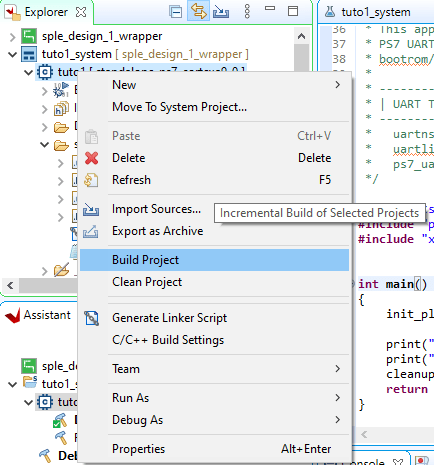The height and width of the screenshot is (465, 434).
Task: Click open src folder icon
Action: point(61,145)
